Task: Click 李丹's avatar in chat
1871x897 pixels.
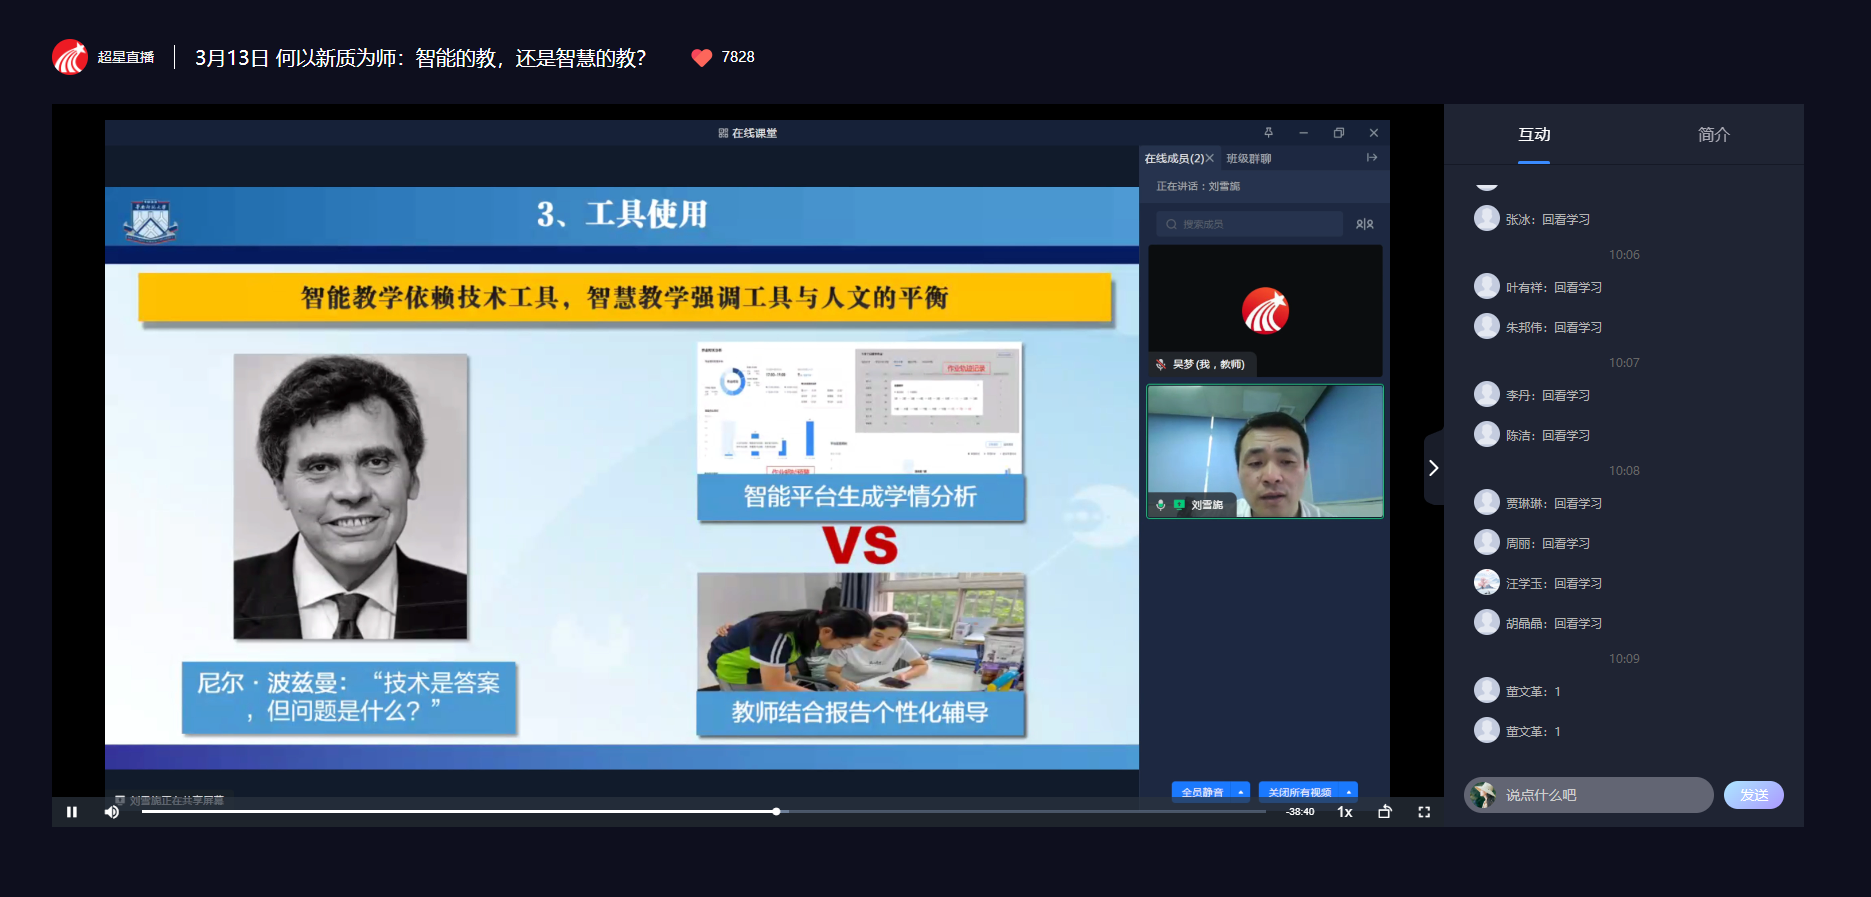Action: tap(1487, 394)
